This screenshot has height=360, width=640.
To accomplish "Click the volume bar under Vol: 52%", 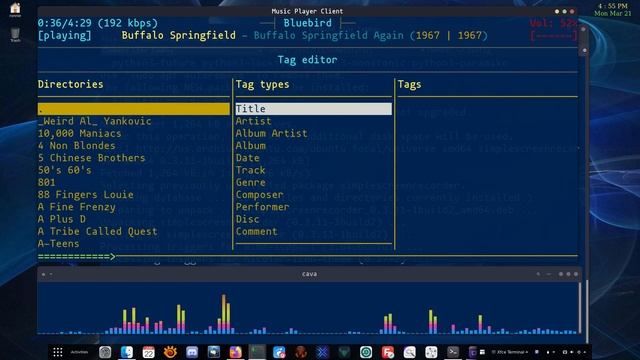I will click(553, 36).
